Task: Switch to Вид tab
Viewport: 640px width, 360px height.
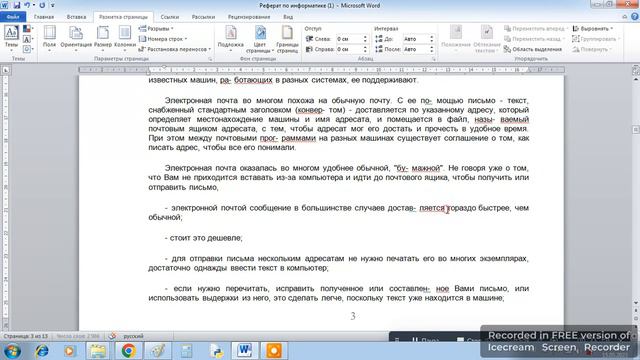Action: tap(288, 17)
